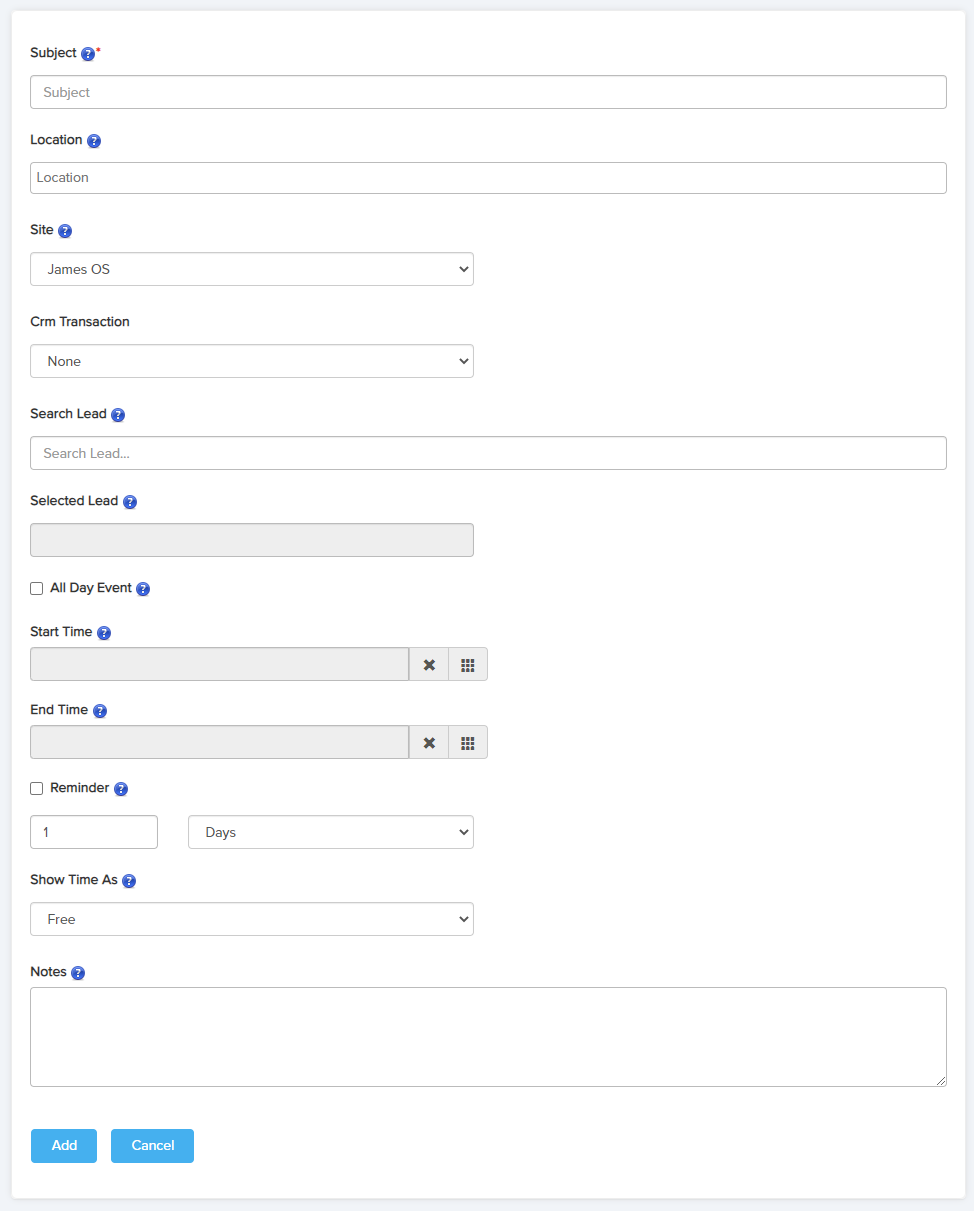Click inside the Notes text area

point(488,1036)
